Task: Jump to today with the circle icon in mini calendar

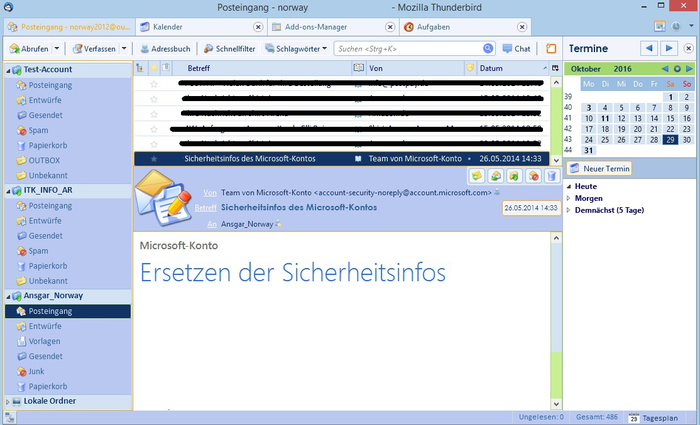Action: pyautogui.click(x=677, y=69)
